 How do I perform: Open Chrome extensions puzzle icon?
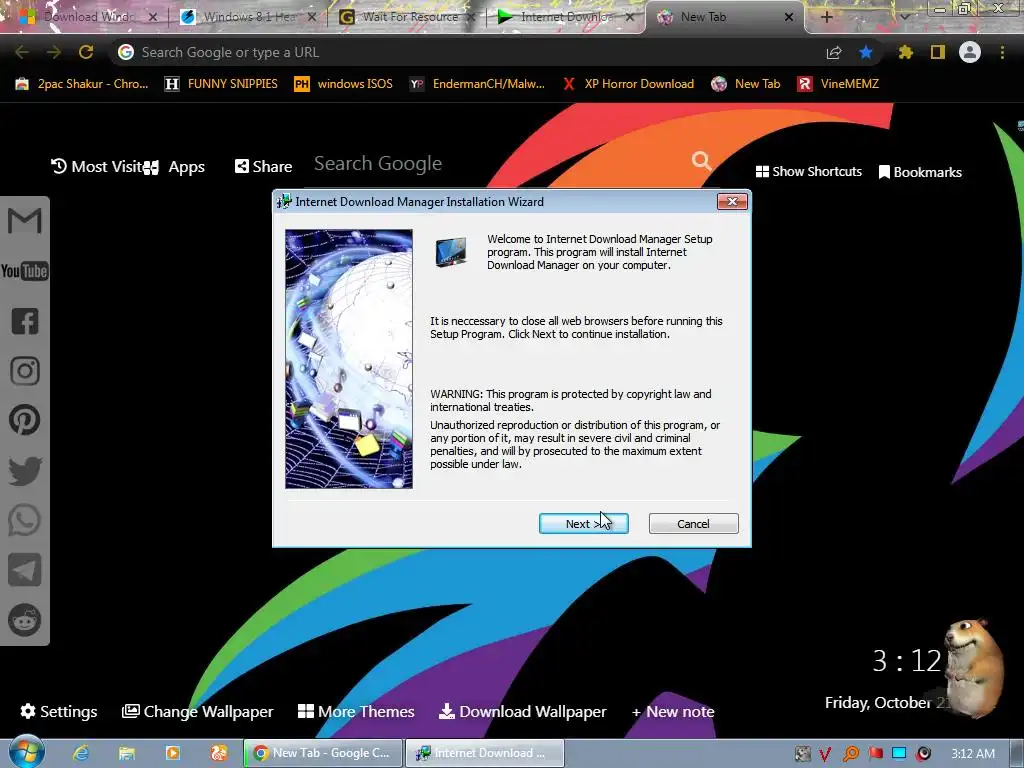(x=905, y=52)
